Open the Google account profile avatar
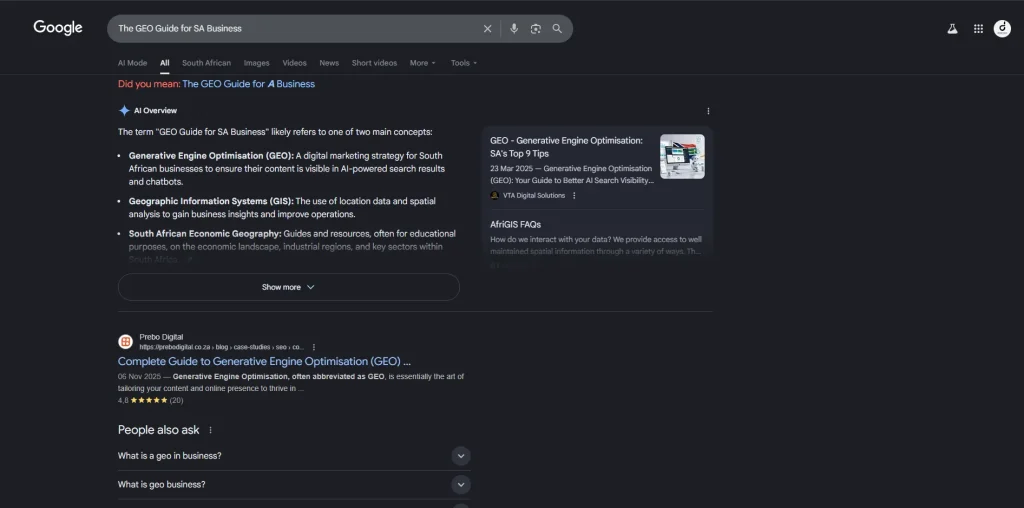The height and width of the screenshot is (508, 1024). (1002, 29)
